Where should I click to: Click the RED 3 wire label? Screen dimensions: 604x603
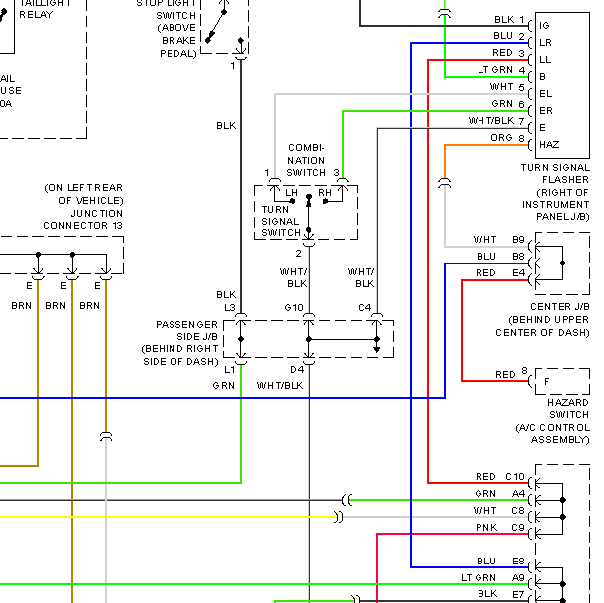coord(508,53)
